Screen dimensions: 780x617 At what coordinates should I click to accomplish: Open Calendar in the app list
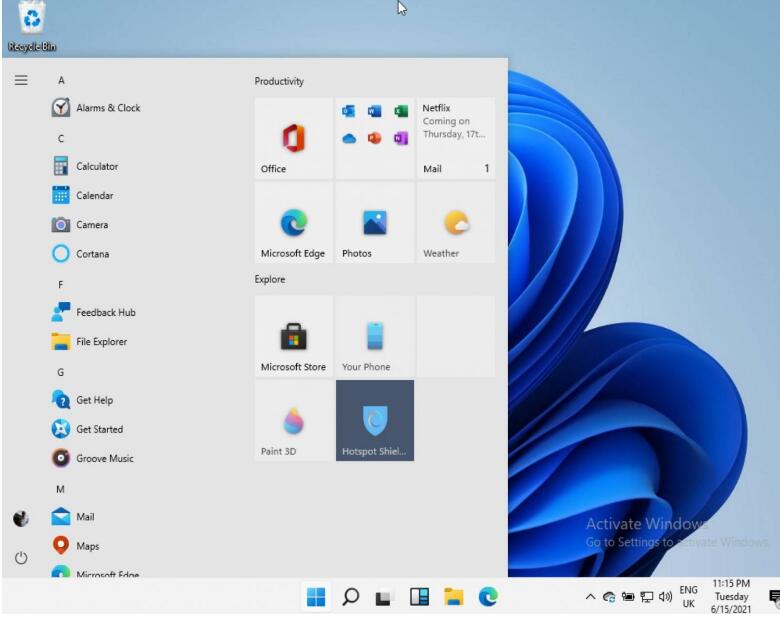(x=83, y=196)
